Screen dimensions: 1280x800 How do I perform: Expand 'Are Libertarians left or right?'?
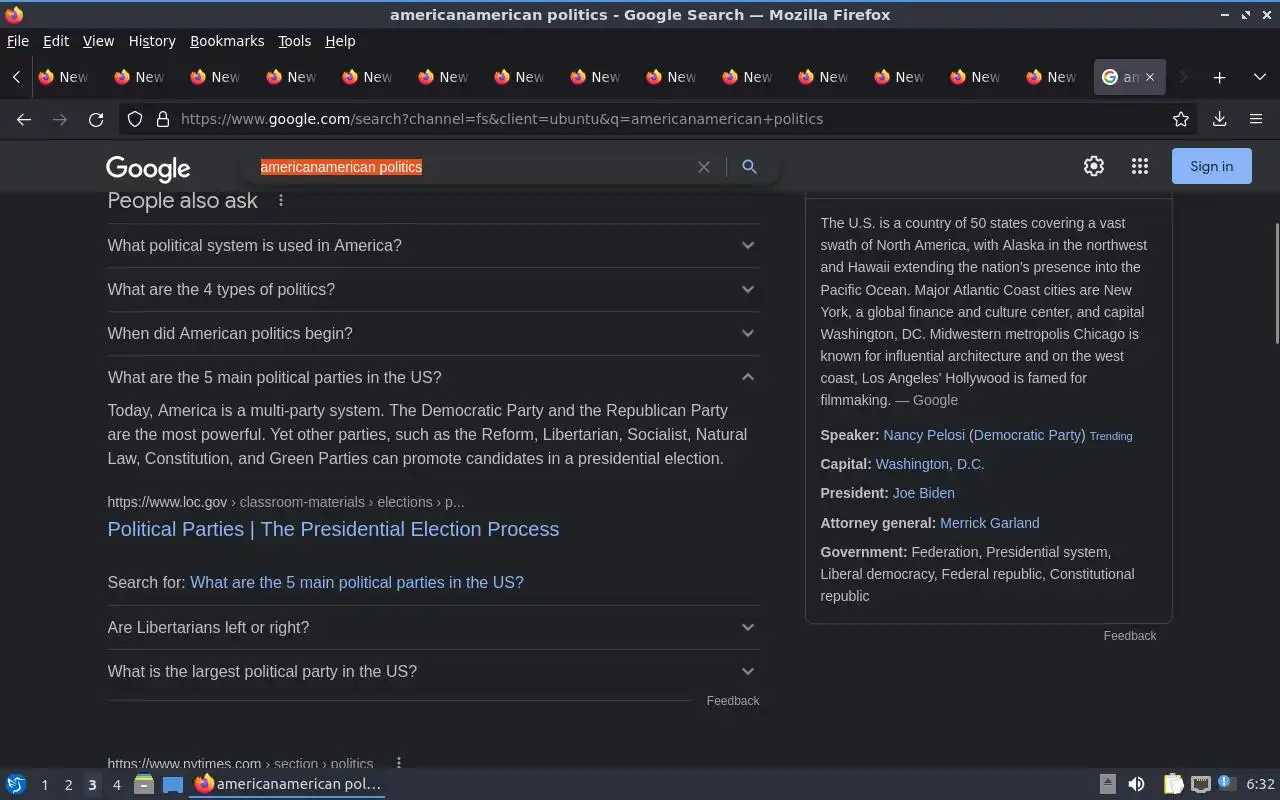pyautogui.click(x=433, y=627)
